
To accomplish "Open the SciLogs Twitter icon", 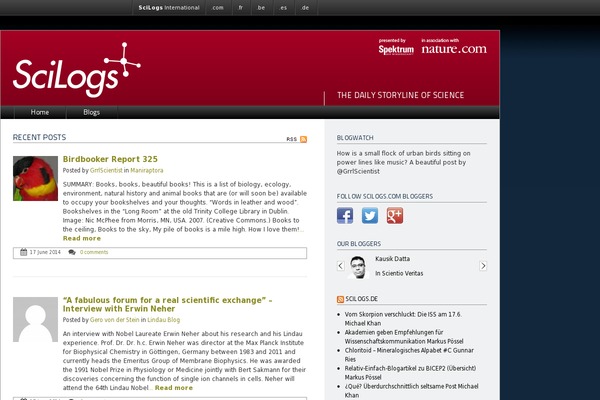I will [370, 216].
